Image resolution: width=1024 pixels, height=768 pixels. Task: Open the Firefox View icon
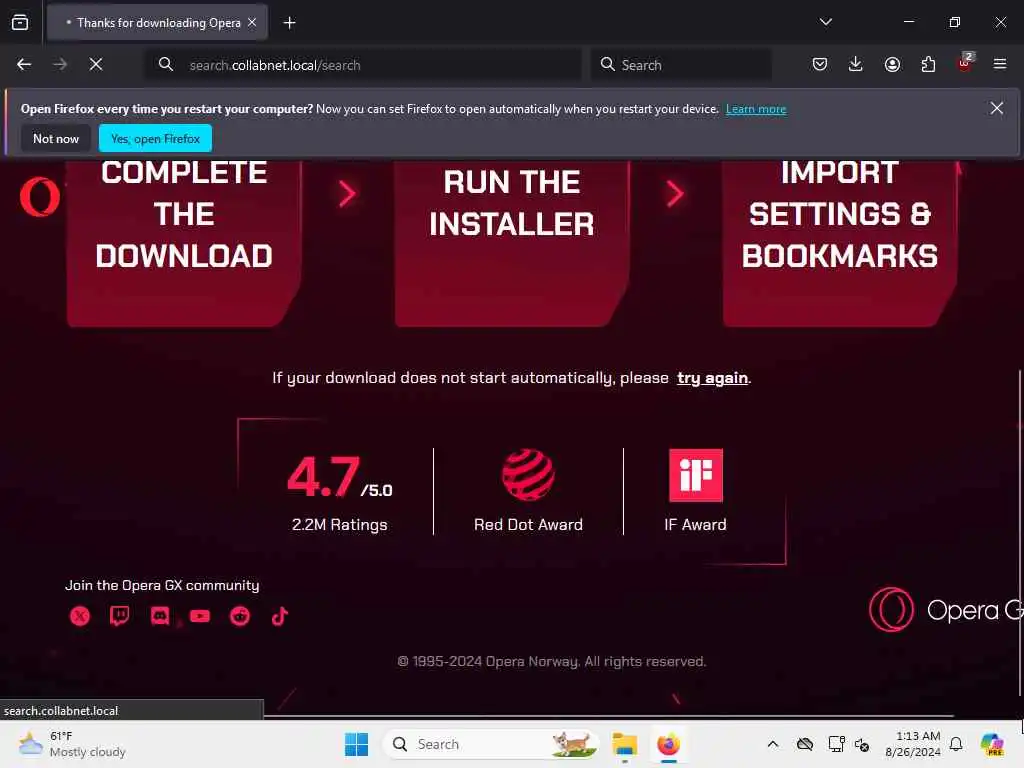20,23
